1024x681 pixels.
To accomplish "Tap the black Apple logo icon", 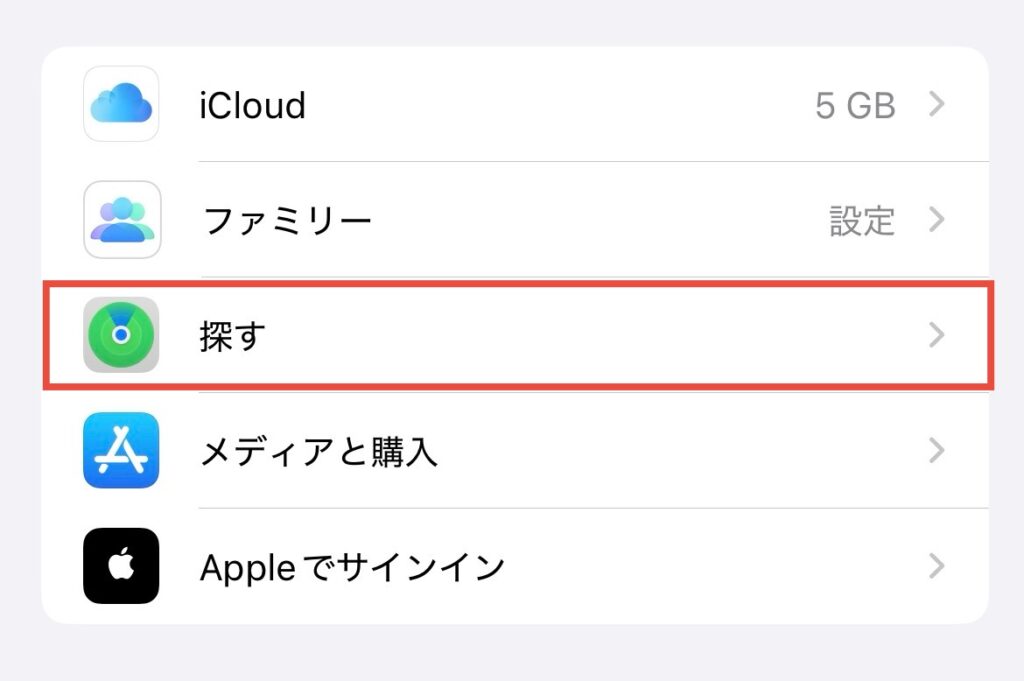I will tap(121, 565).
